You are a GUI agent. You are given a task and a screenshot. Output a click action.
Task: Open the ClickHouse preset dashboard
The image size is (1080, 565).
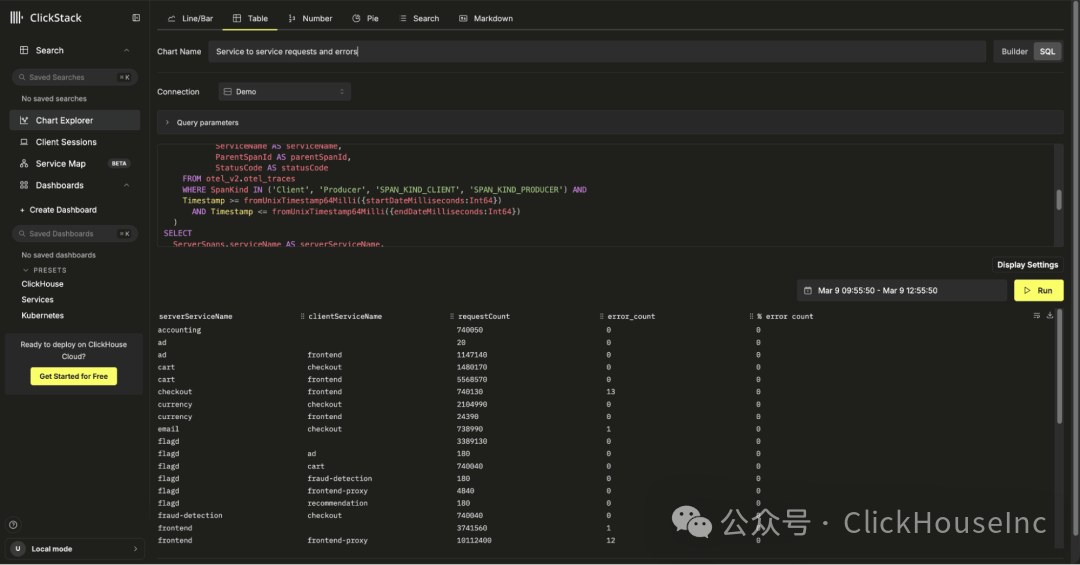pos(42,284)
